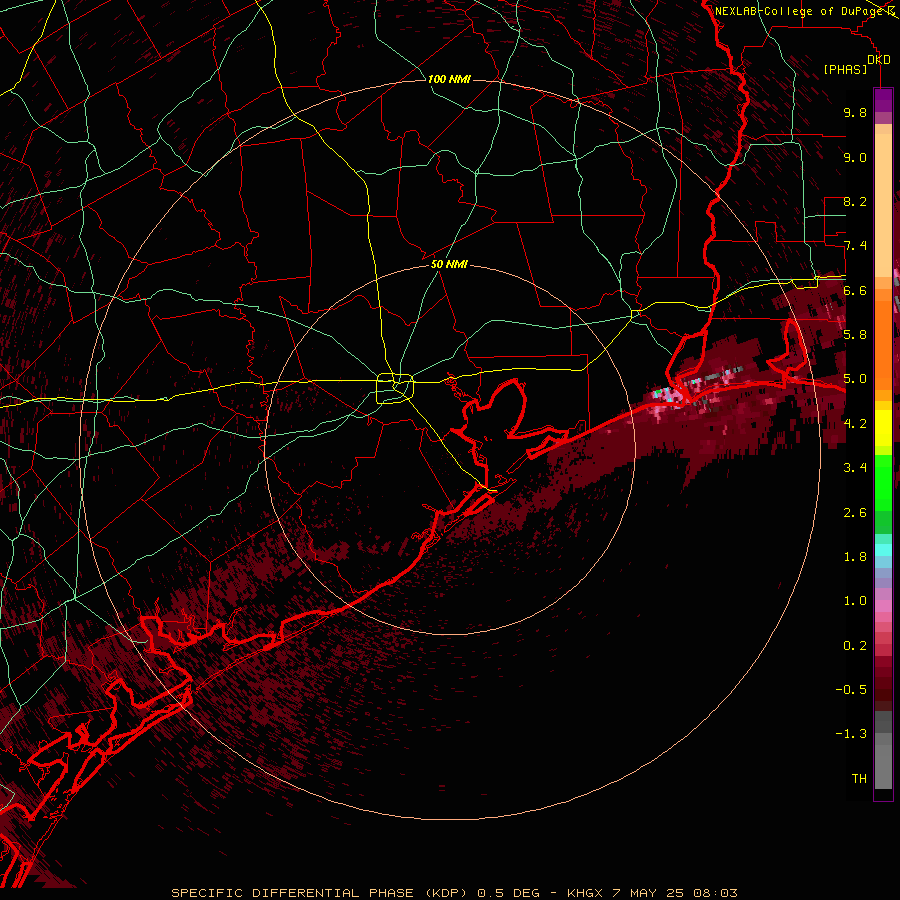
Task: Click the 50 NMI range ring label
Action: [449, 265]
